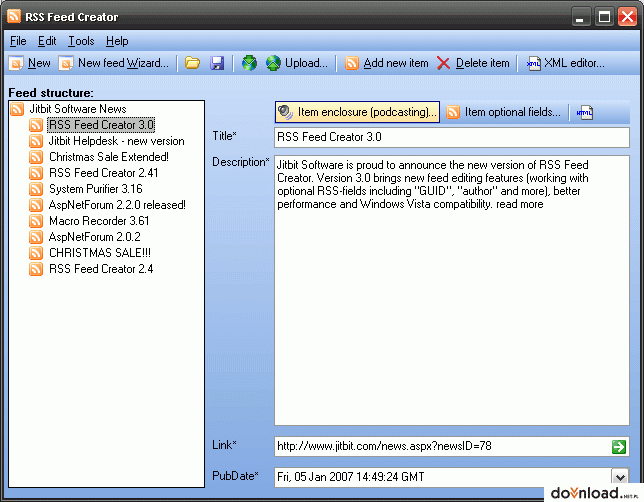
Task: Select CHRISTMAS SALE!!! item
Action: click(100, 253)
